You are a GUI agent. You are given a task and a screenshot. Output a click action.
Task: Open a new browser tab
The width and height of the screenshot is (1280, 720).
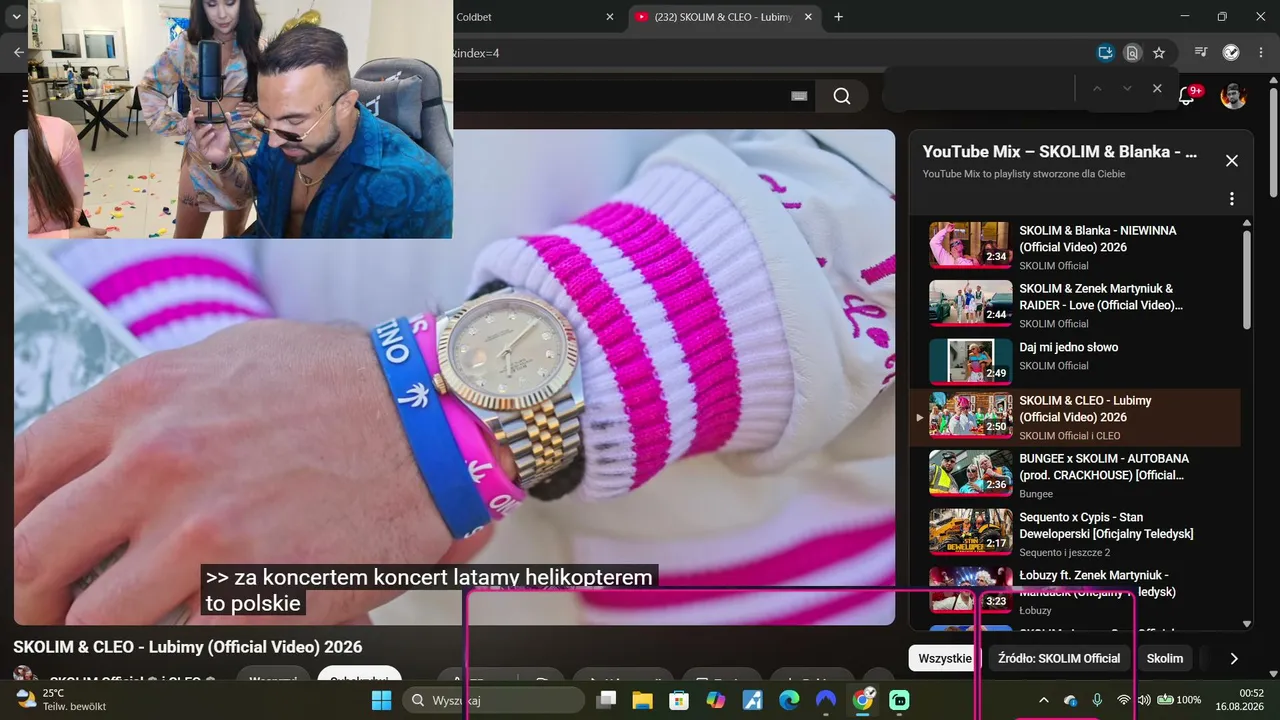coord(838,17)
